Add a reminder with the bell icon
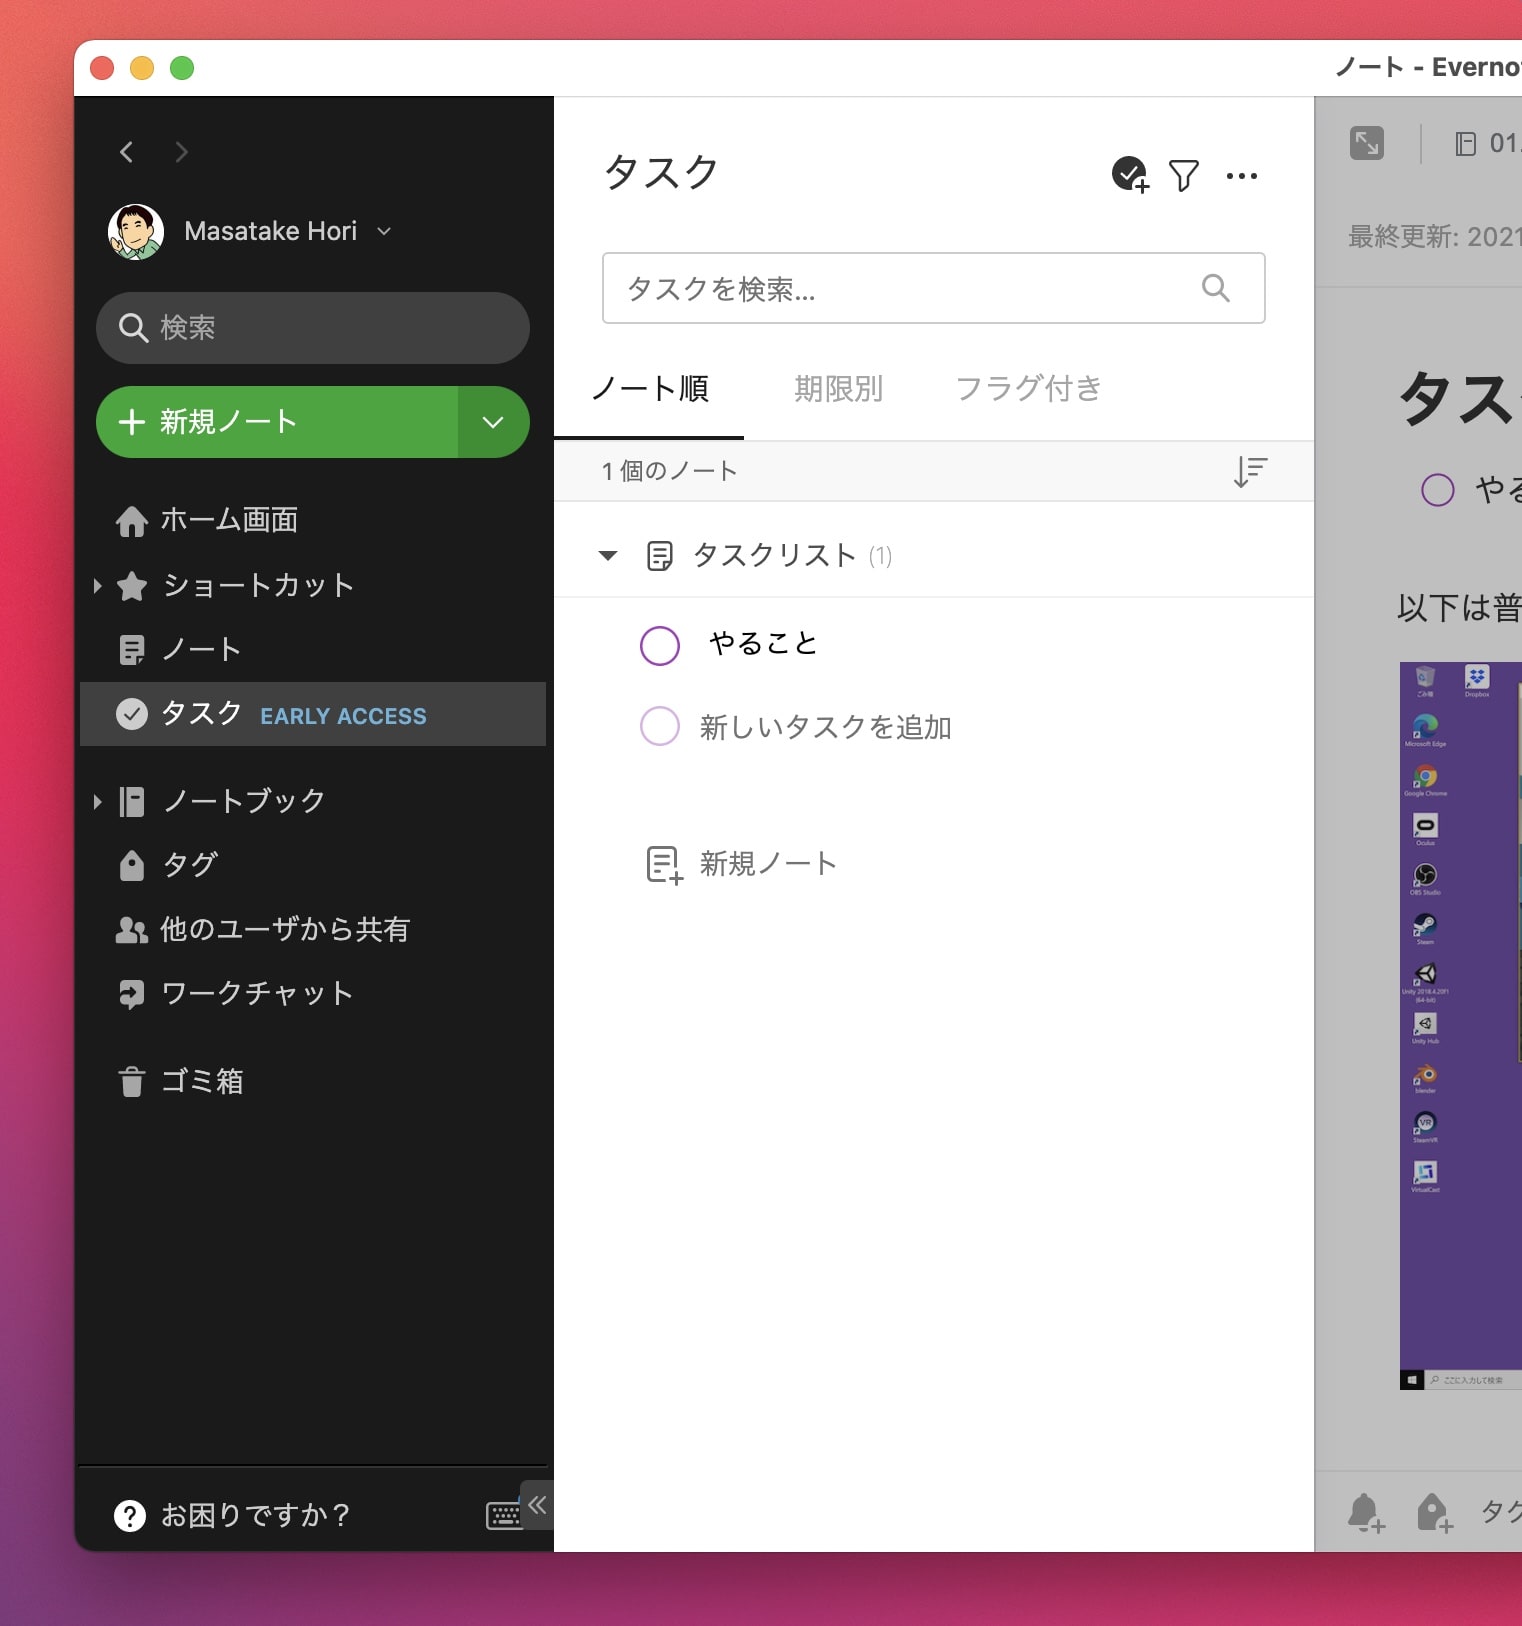The image size is (1522, 1626). 1365,1512
